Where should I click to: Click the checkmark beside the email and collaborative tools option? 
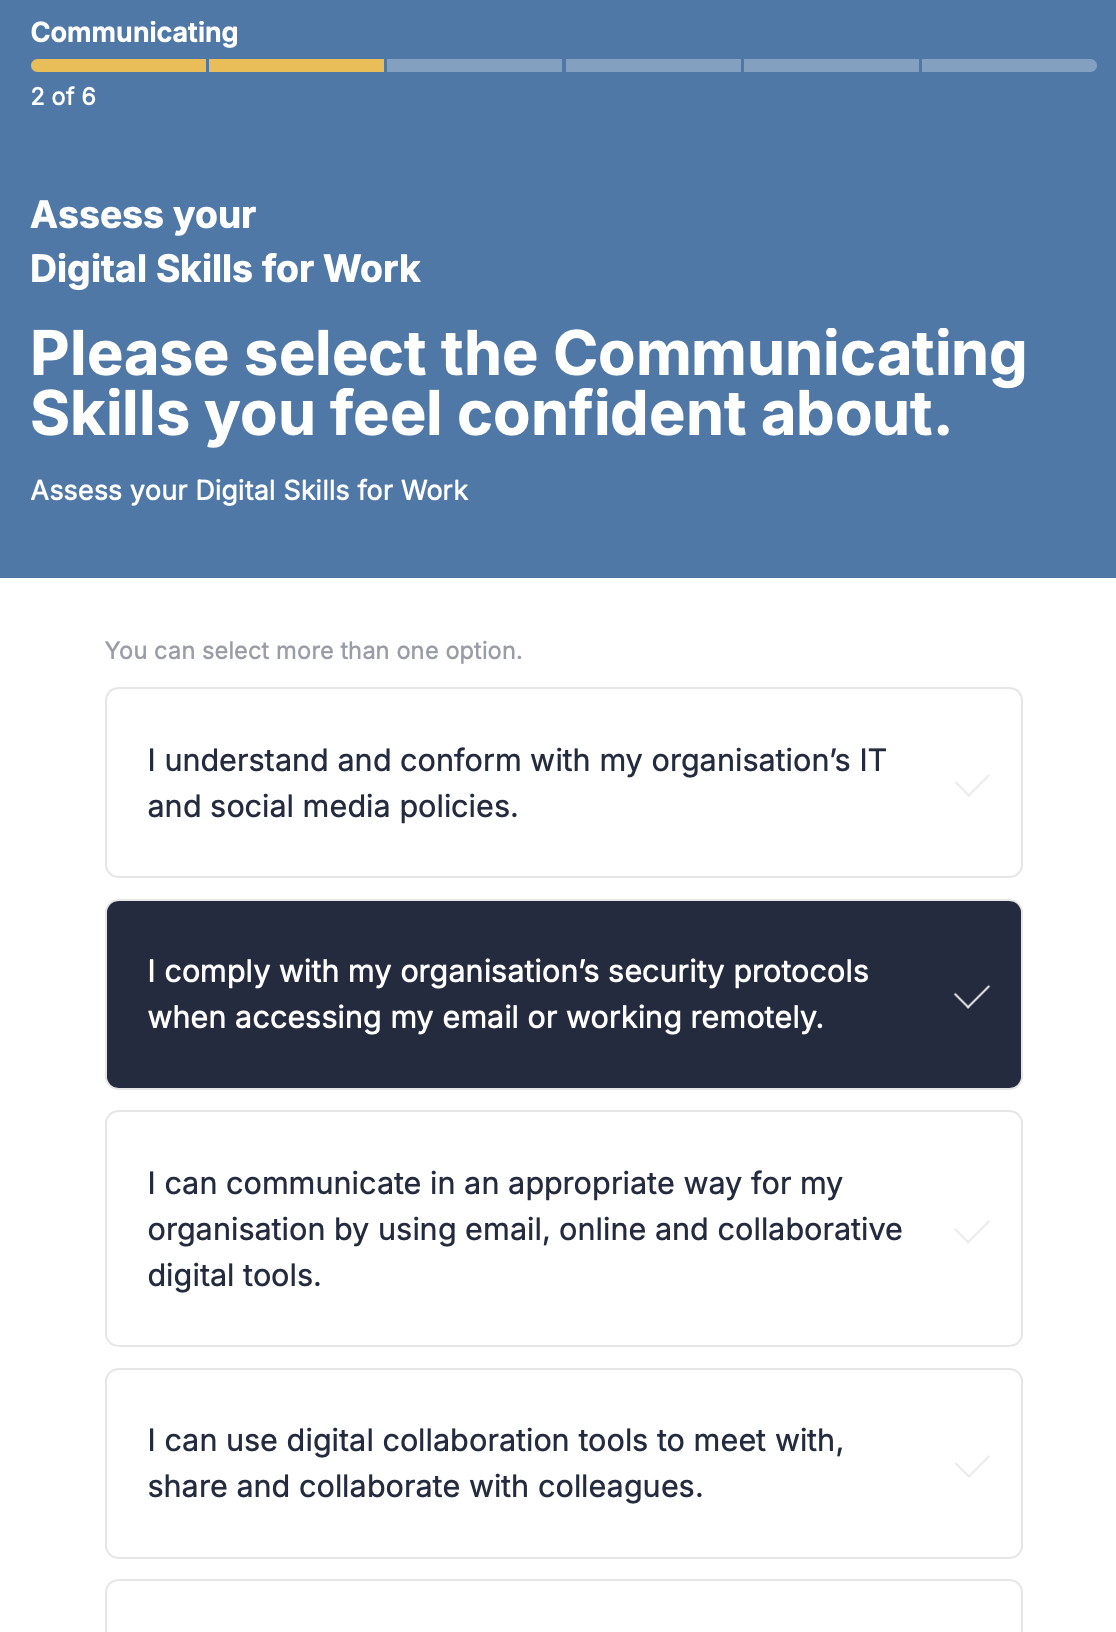(x=972, y=1231)
